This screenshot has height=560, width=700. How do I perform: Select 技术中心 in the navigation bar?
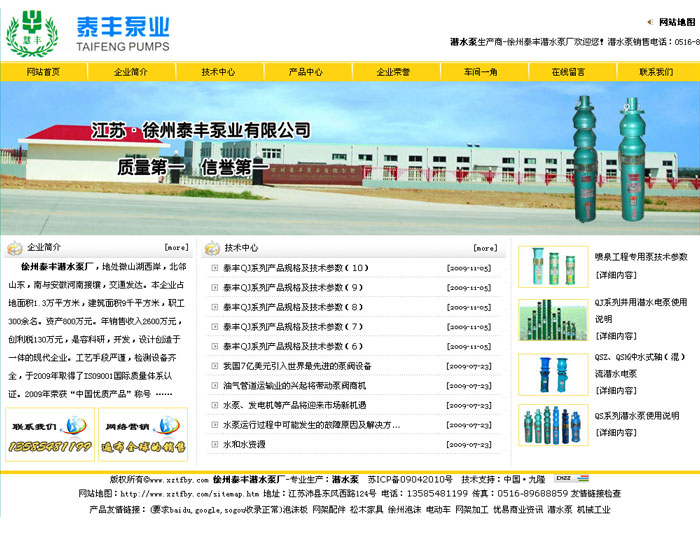point(218,72)
